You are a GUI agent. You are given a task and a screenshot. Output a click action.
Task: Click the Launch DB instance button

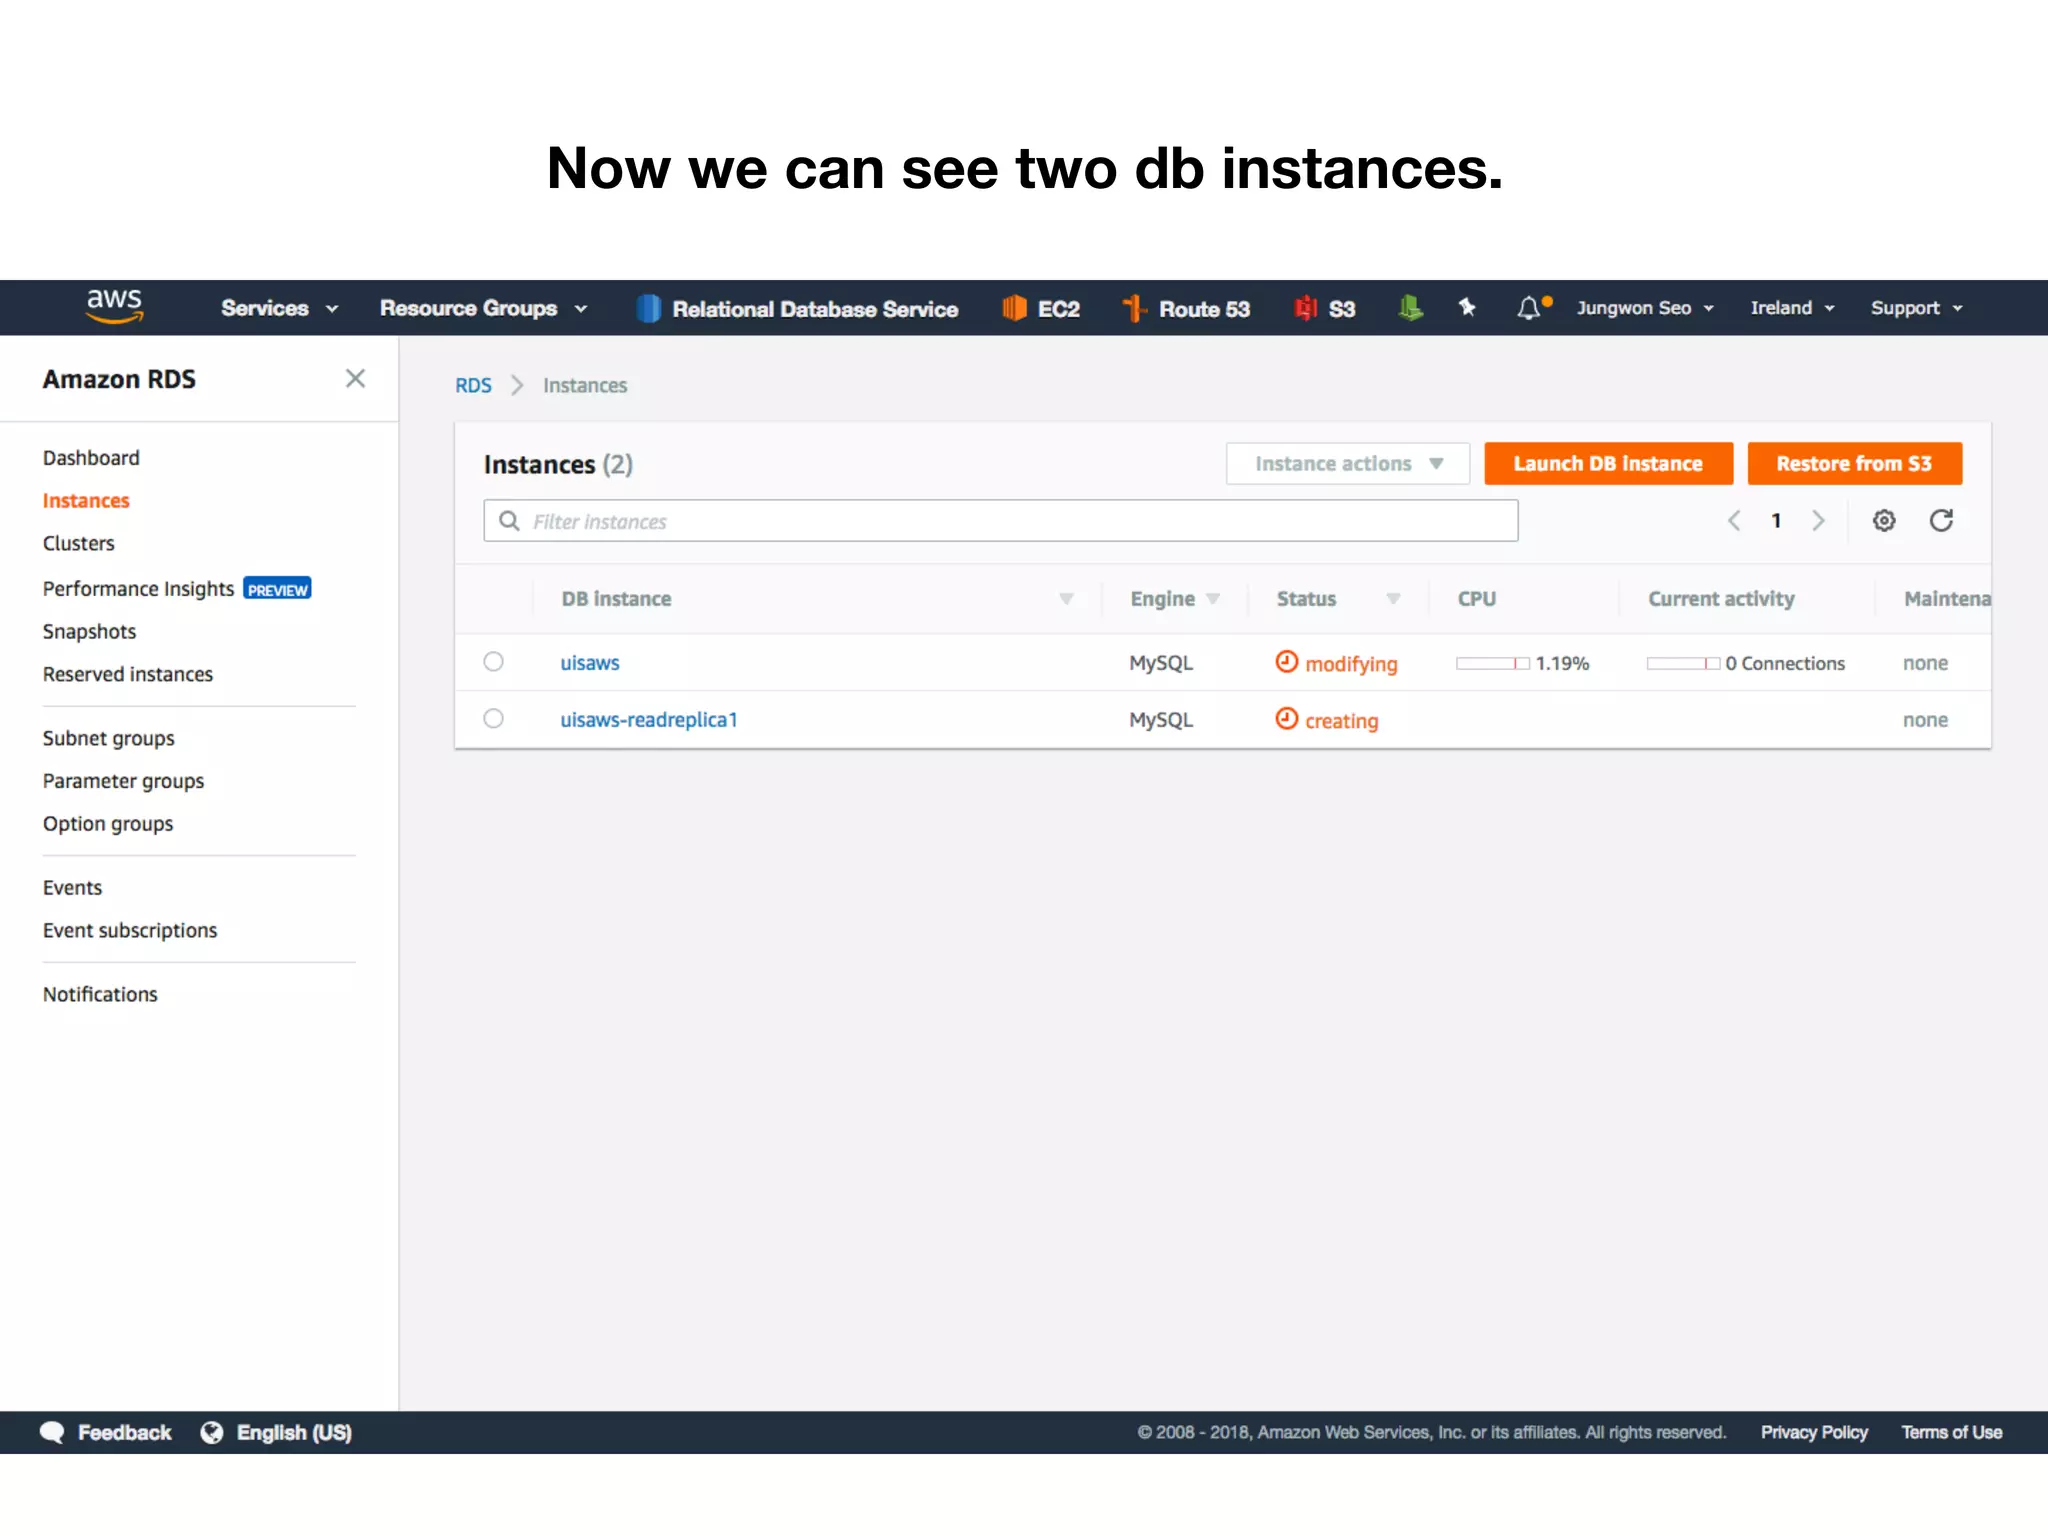1608,464
